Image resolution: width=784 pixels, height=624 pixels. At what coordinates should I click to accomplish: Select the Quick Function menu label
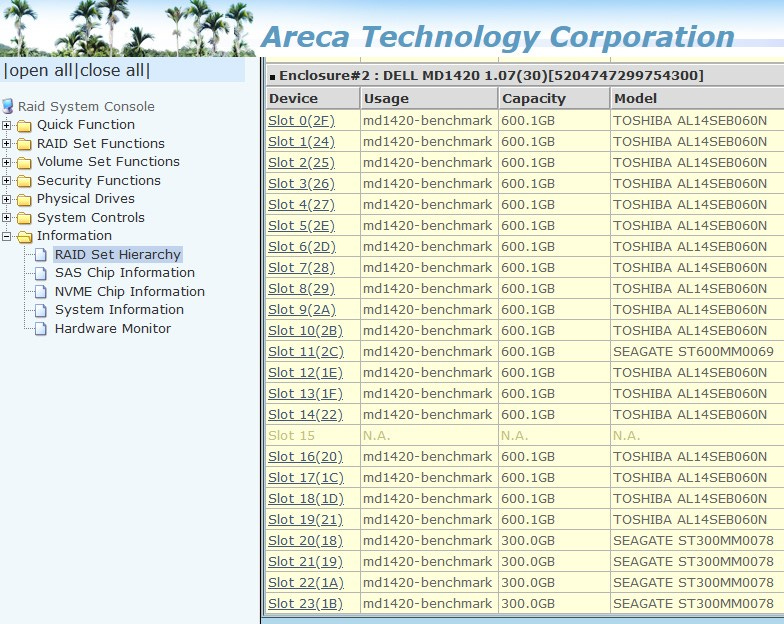point(86,124)
